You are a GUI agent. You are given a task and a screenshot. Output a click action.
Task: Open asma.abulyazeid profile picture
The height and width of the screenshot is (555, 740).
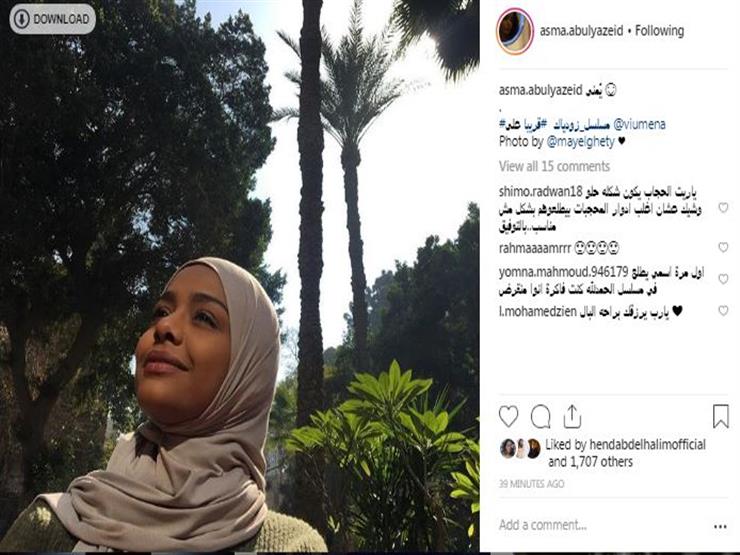(x=515, y=31)
